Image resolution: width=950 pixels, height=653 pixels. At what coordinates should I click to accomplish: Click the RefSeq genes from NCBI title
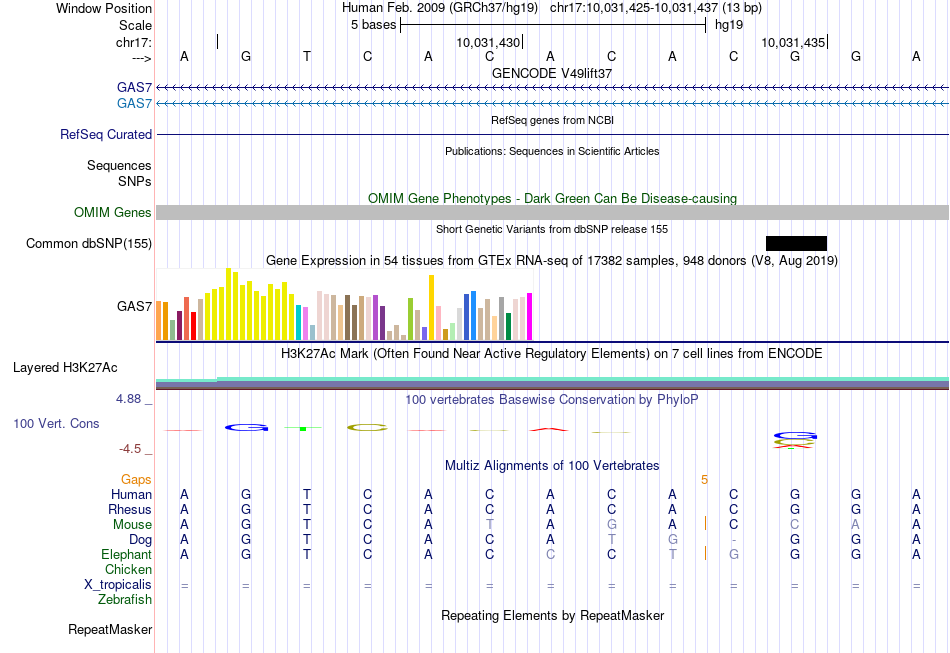coord(553,120)
